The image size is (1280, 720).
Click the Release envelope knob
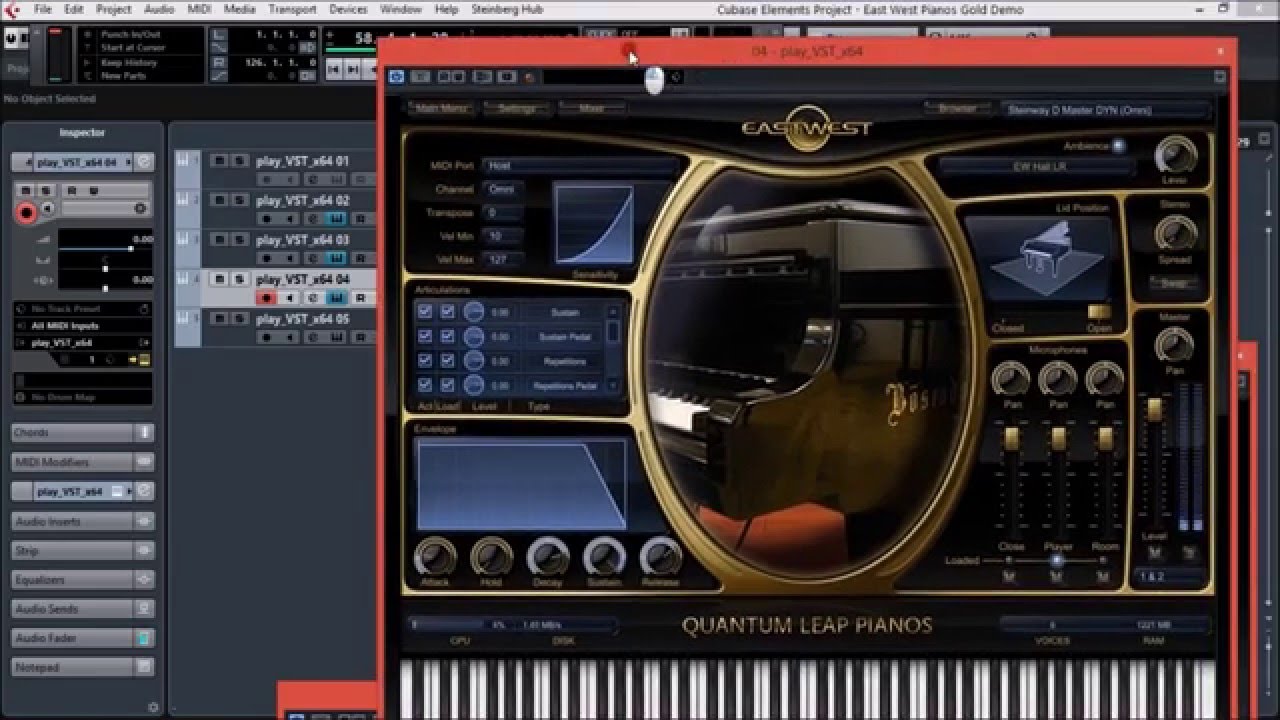coord(660,557)
